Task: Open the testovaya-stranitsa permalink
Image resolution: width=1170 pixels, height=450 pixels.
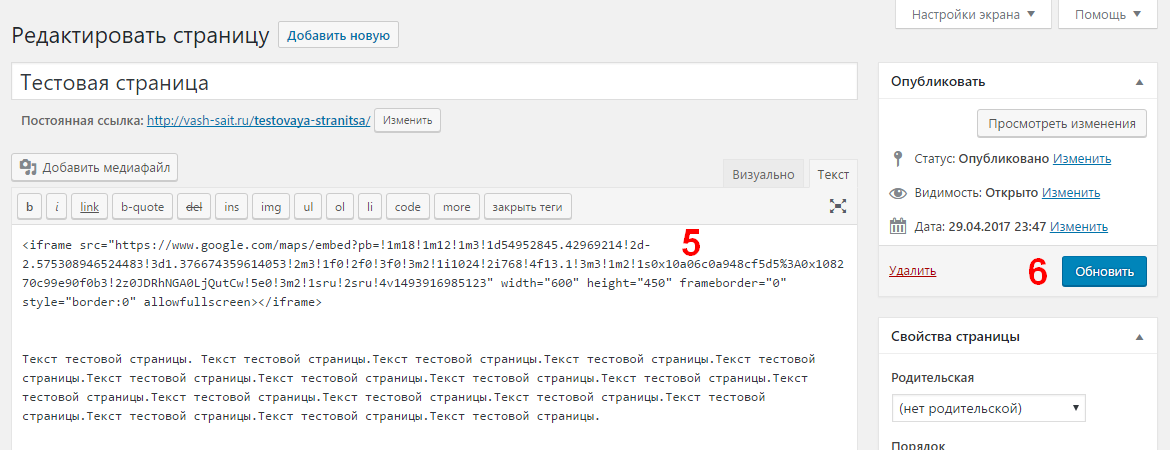Action: (259, 121)
